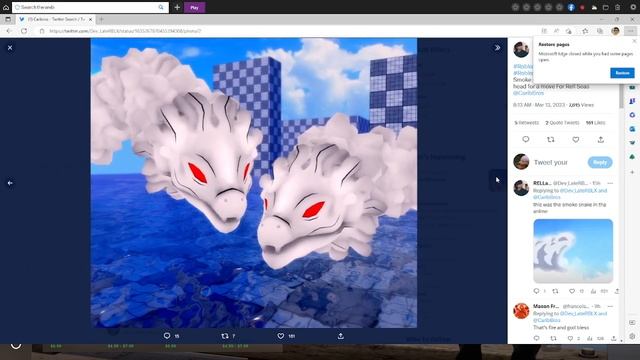640x360 pixels.
Task: Like the photo using the heart under it
Action: point(280,336)
